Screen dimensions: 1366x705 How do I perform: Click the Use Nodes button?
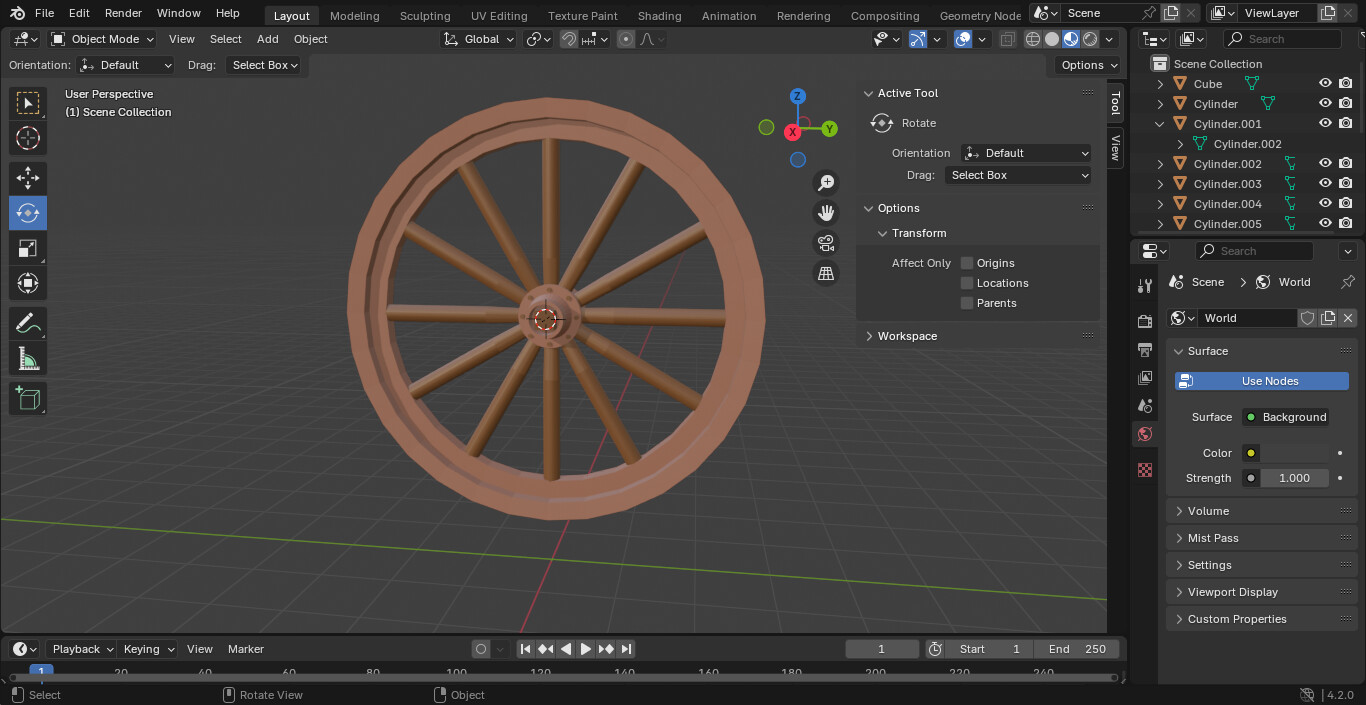tap(1260, 380)
